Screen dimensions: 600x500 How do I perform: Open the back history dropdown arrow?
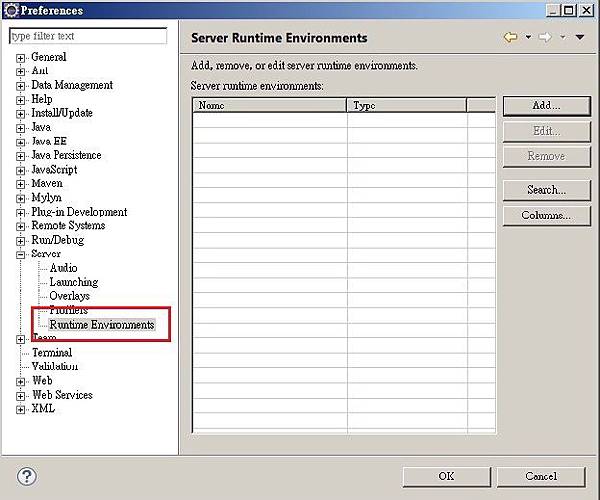pyautogui.click(x=528, y=37)
